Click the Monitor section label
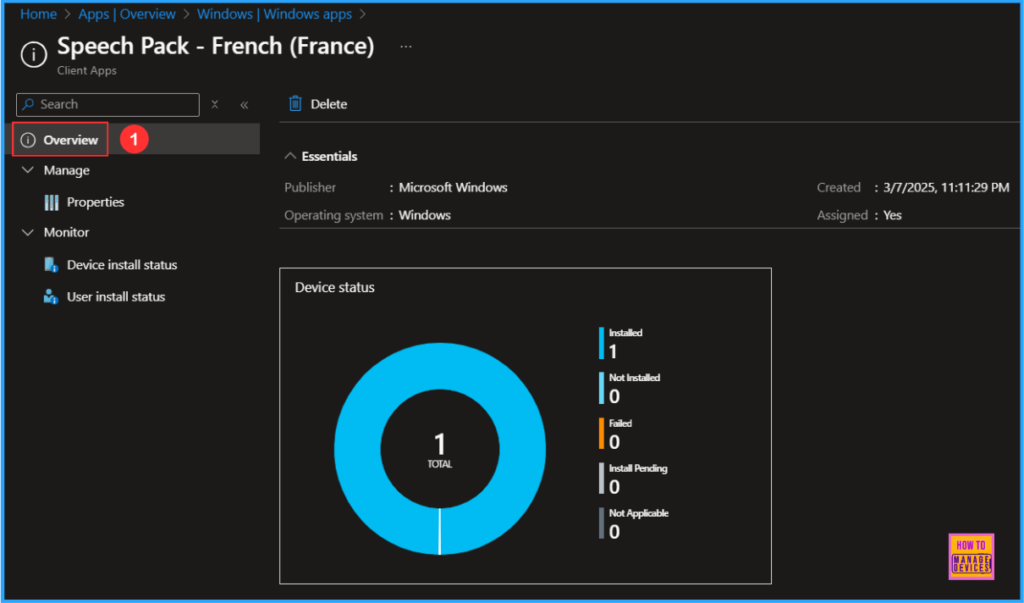The height and width of the screenshot is (603, 1024). 66,233
